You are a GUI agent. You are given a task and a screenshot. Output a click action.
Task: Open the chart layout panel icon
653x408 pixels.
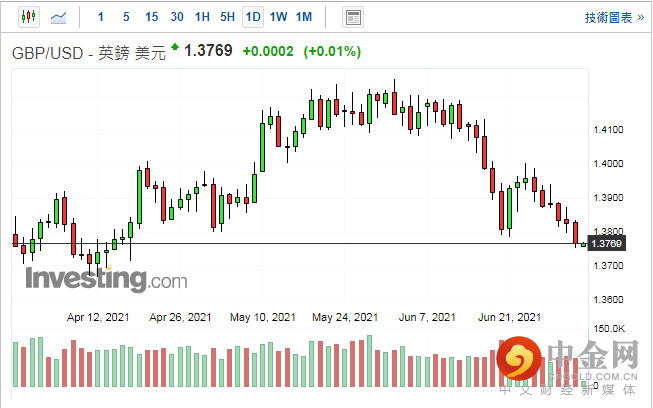[352, 17]
